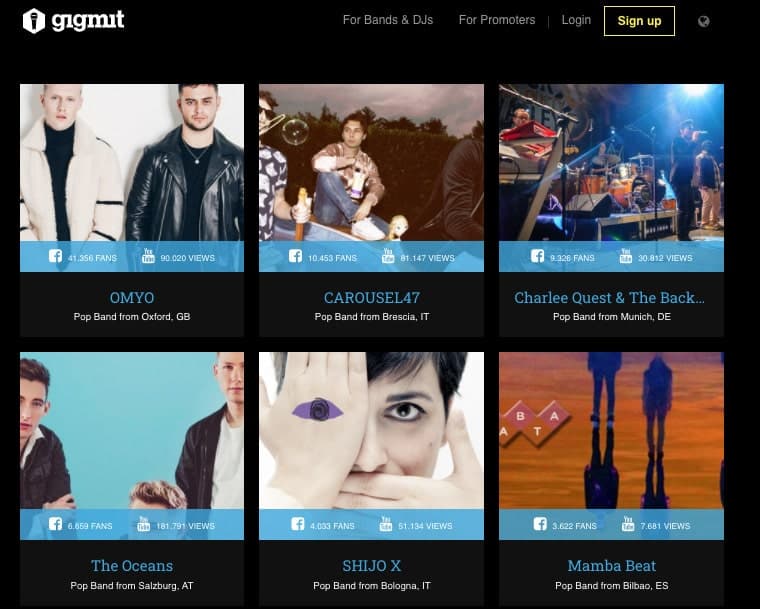Open the SHIJO X band photo thumbnail

tap(371, 431)
